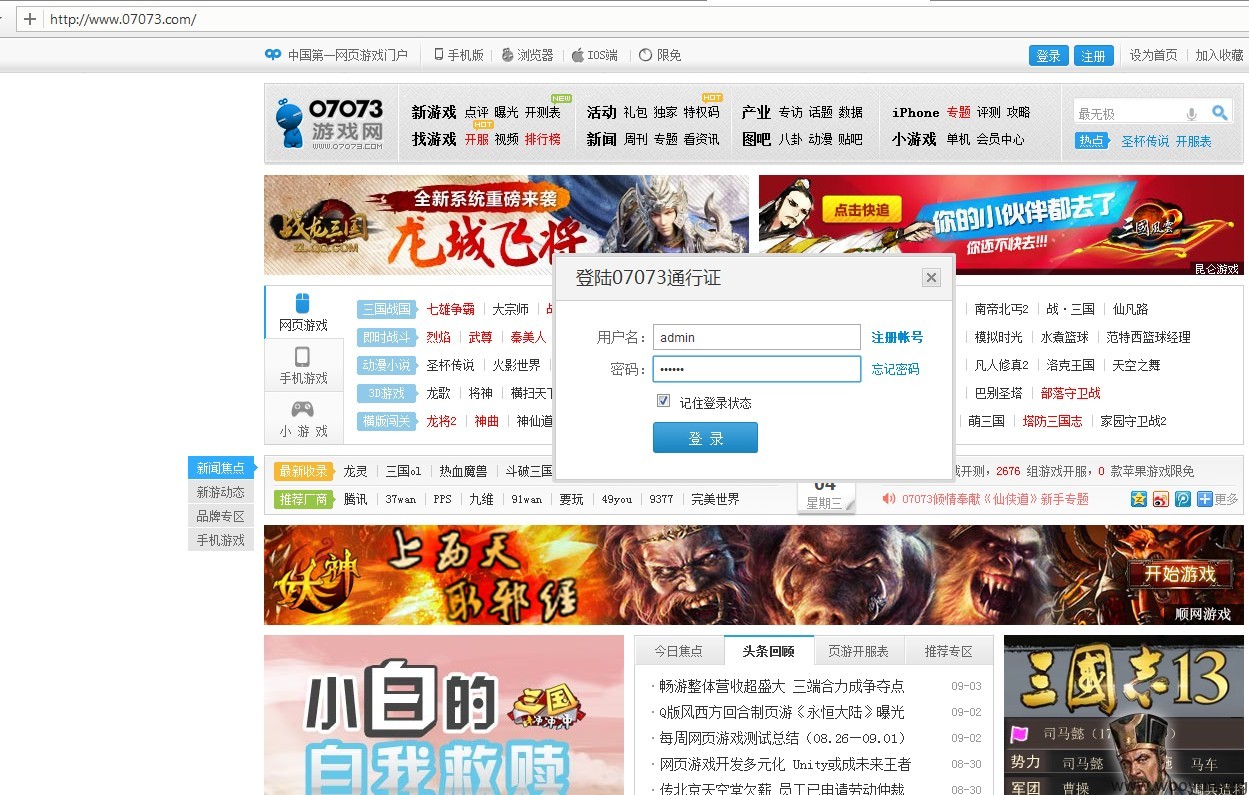Switch to the 头条回顾 tab
The height and width of the screenshot is (795, 1249).
(x=769, y=651)
